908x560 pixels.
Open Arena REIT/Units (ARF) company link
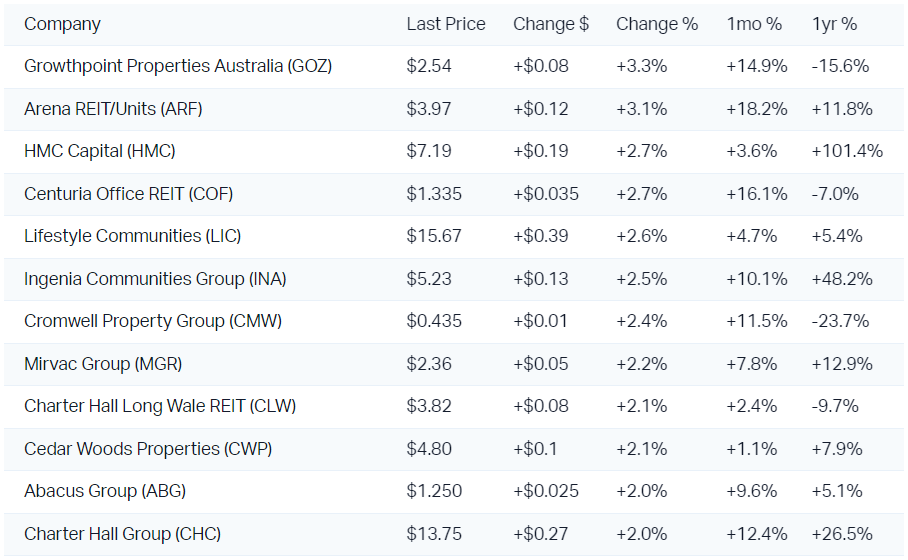[x=113, y=109]
